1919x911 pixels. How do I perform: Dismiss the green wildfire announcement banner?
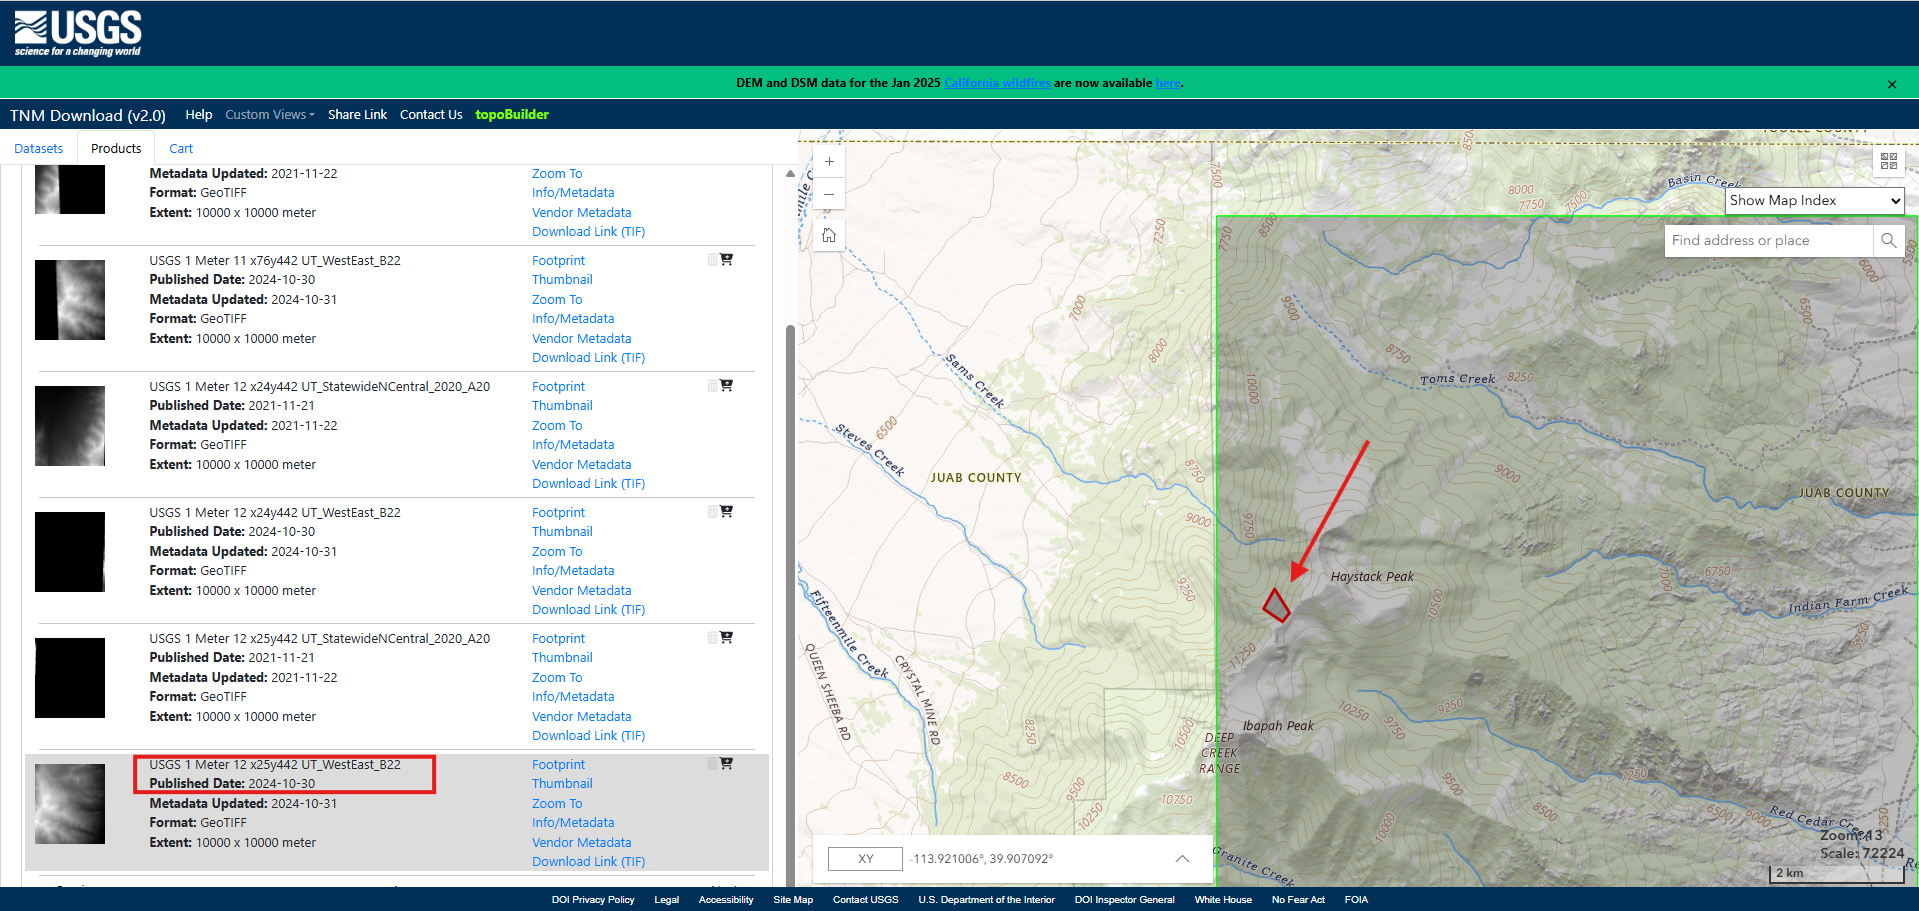1891,85
